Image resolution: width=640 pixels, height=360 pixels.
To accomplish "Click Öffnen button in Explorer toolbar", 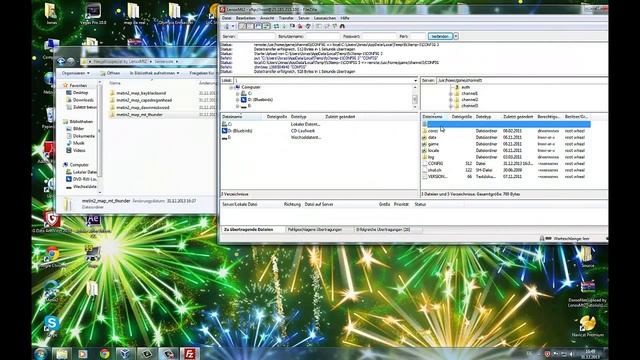I will click(110, 73).
